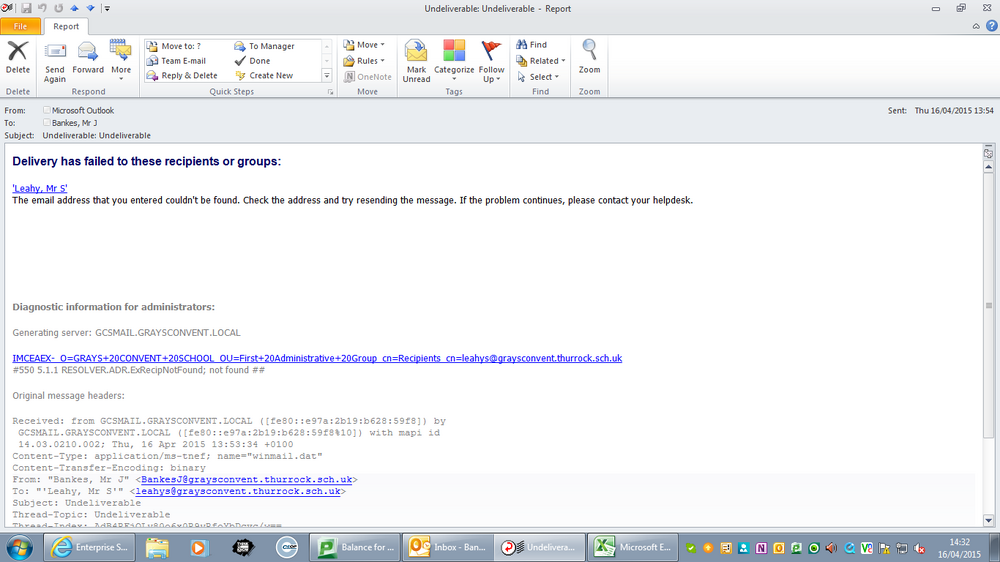1000x562 pixels.
Task: Customize the Quick Access Toolbar dropdown
Action: click(107, 8)
